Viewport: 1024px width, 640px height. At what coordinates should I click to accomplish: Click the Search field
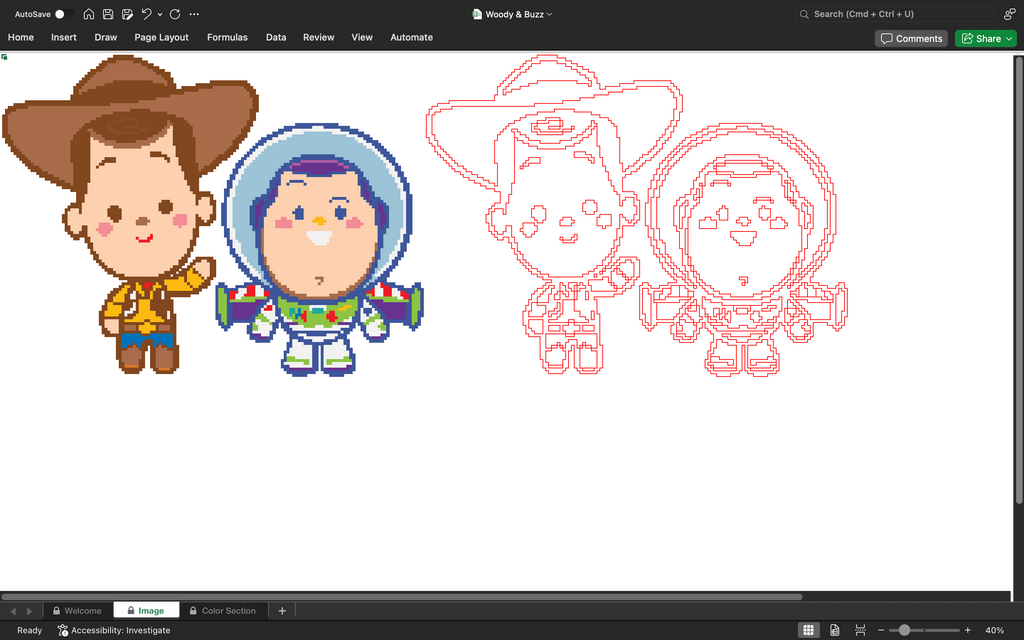point(893,14)
